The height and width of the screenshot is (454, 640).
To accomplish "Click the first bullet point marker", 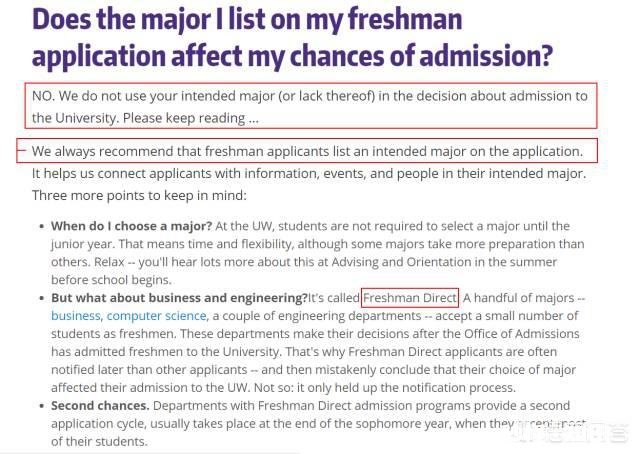I will tap(40, 227).
